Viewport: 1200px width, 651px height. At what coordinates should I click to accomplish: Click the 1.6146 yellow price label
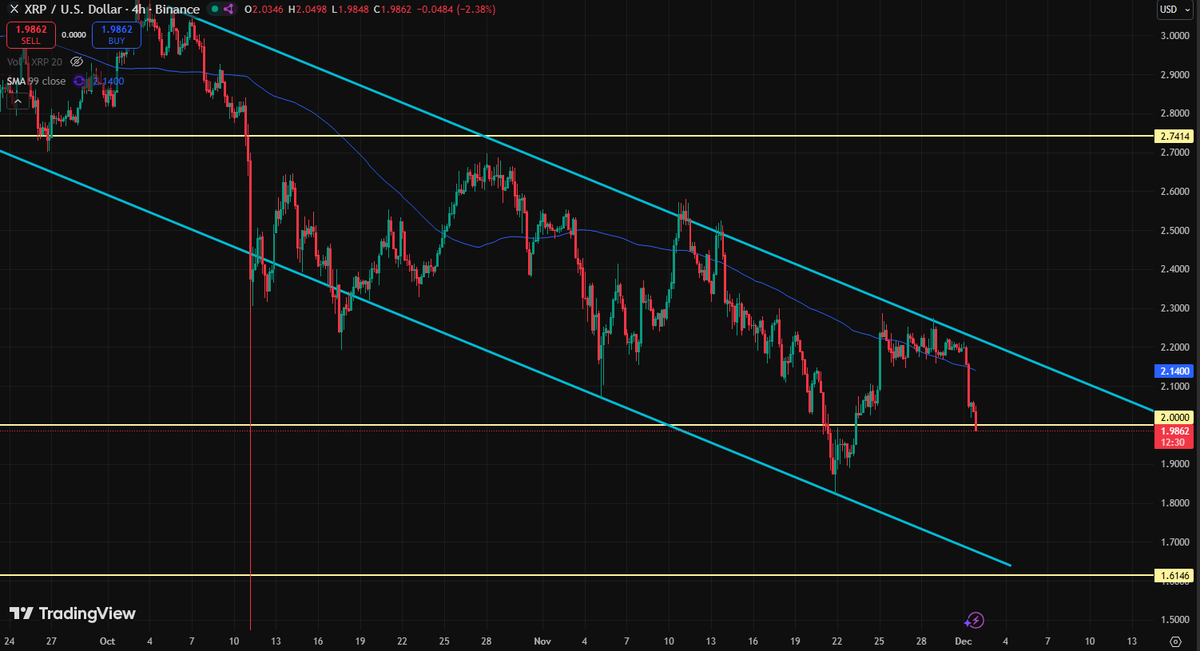pyautogui.click(x=1173, y=576)
